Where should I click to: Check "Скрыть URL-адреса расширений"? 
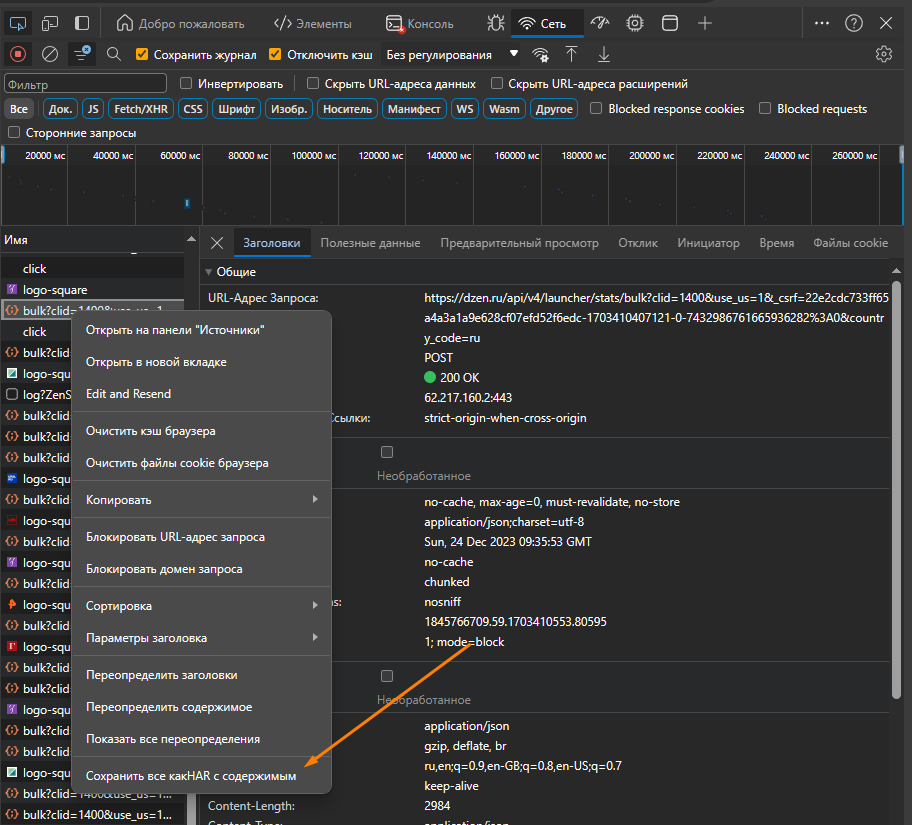(497, 84)
